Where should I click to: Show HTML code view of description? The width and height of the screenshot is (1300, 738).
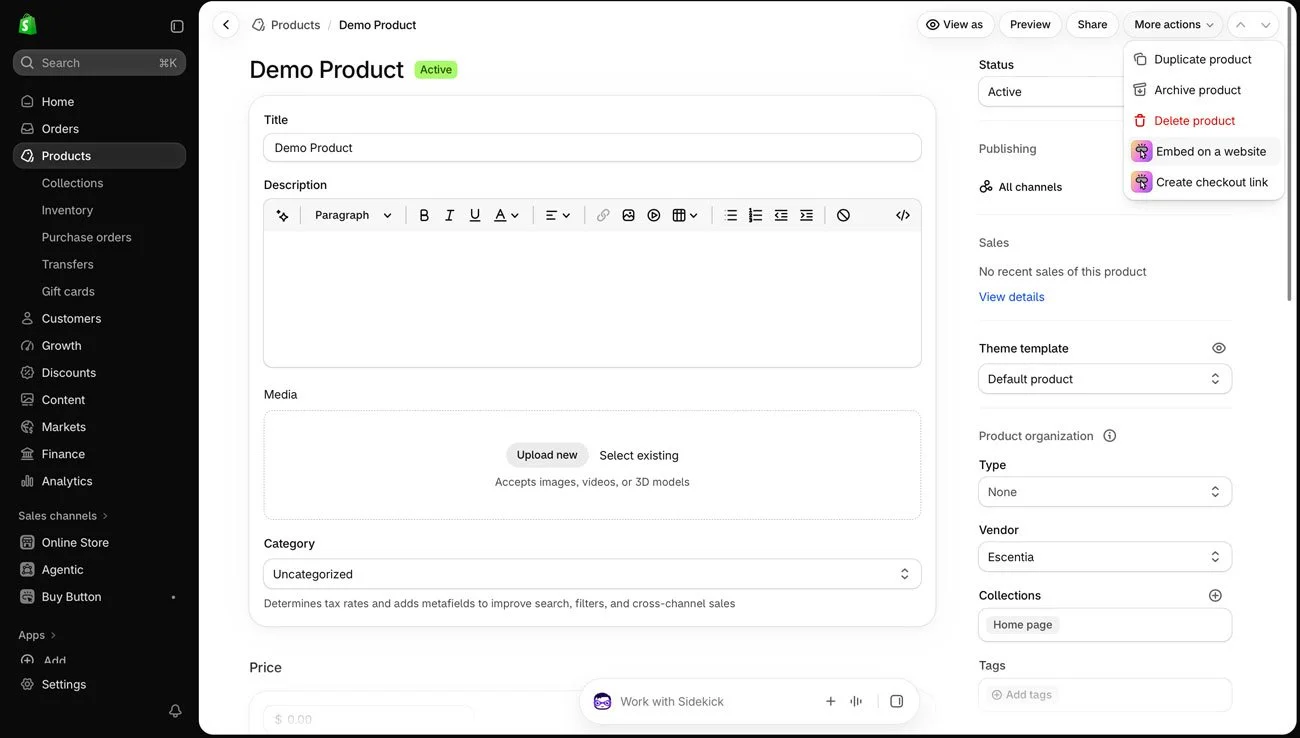click(x=903, y=215)
